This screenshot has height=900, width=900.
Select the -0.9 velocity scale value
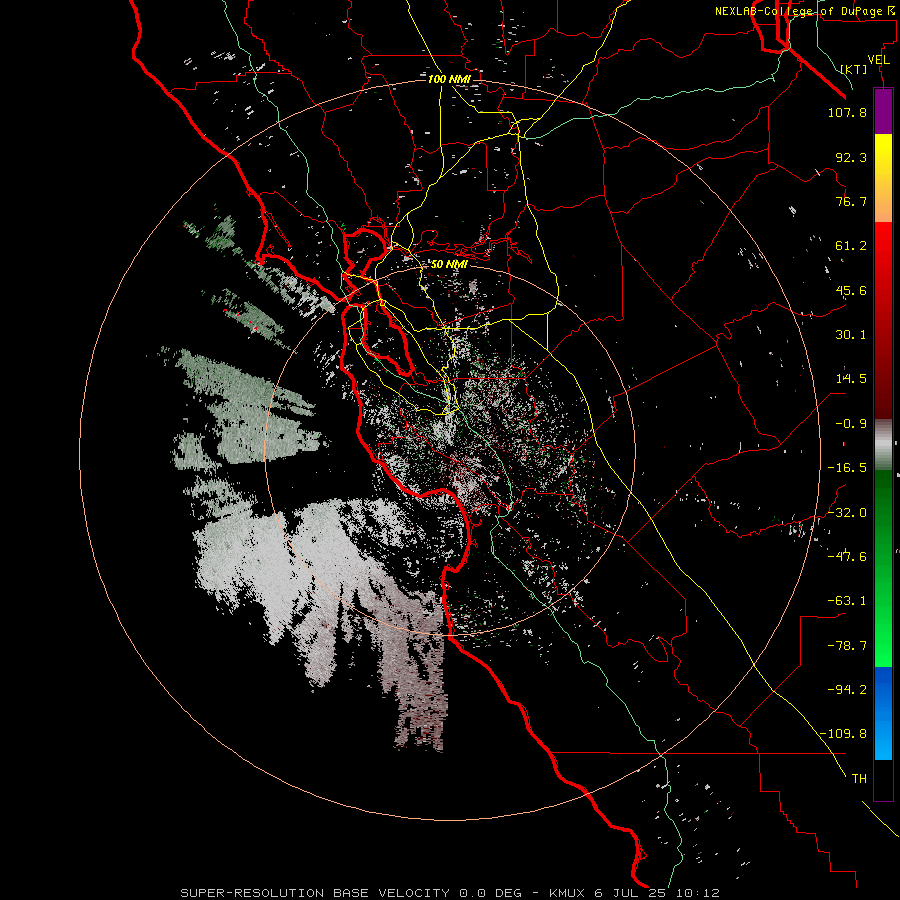851,424
